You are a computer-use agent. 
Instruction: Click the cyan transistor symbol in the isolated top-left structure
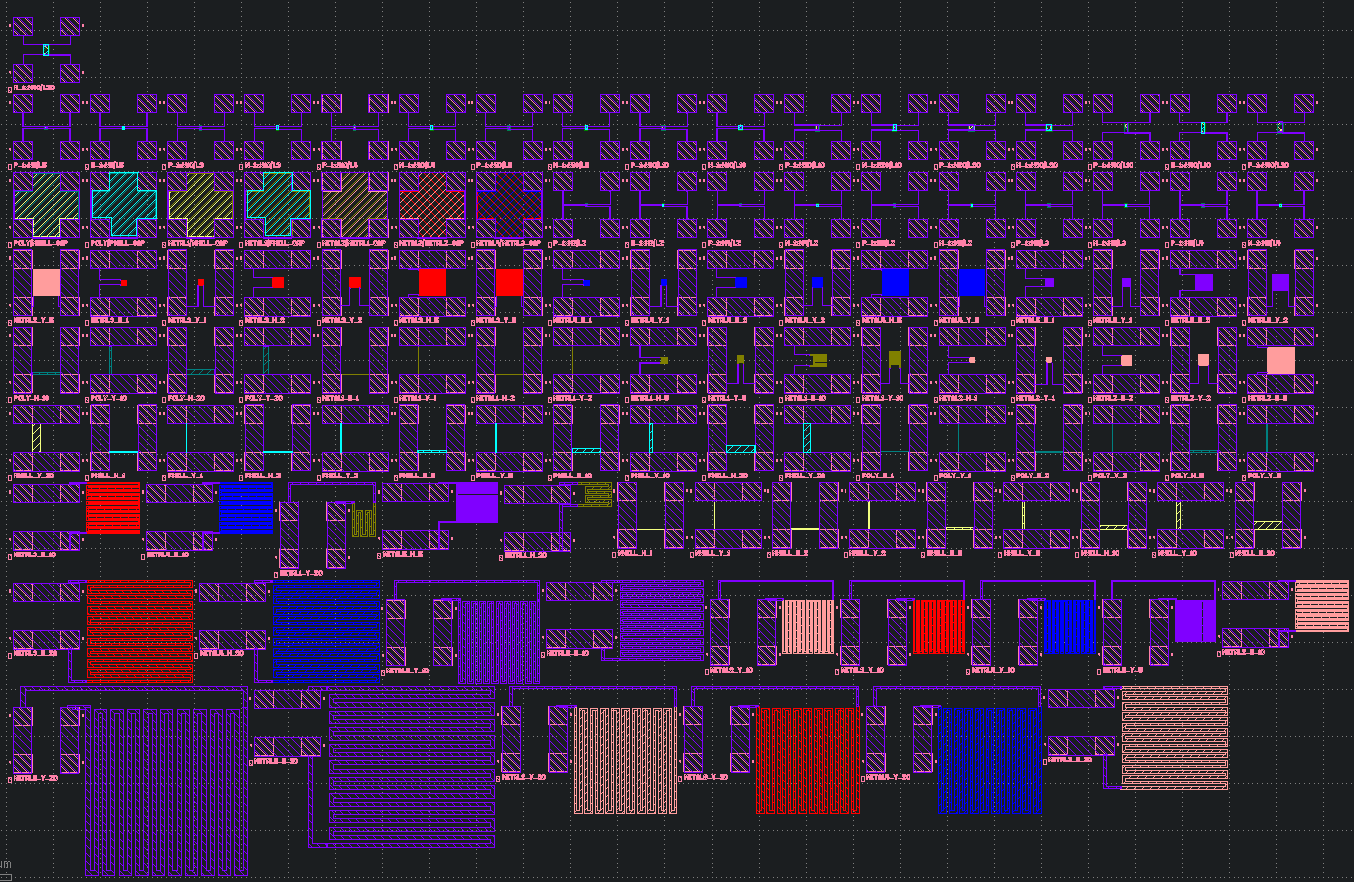click(46, 49)
